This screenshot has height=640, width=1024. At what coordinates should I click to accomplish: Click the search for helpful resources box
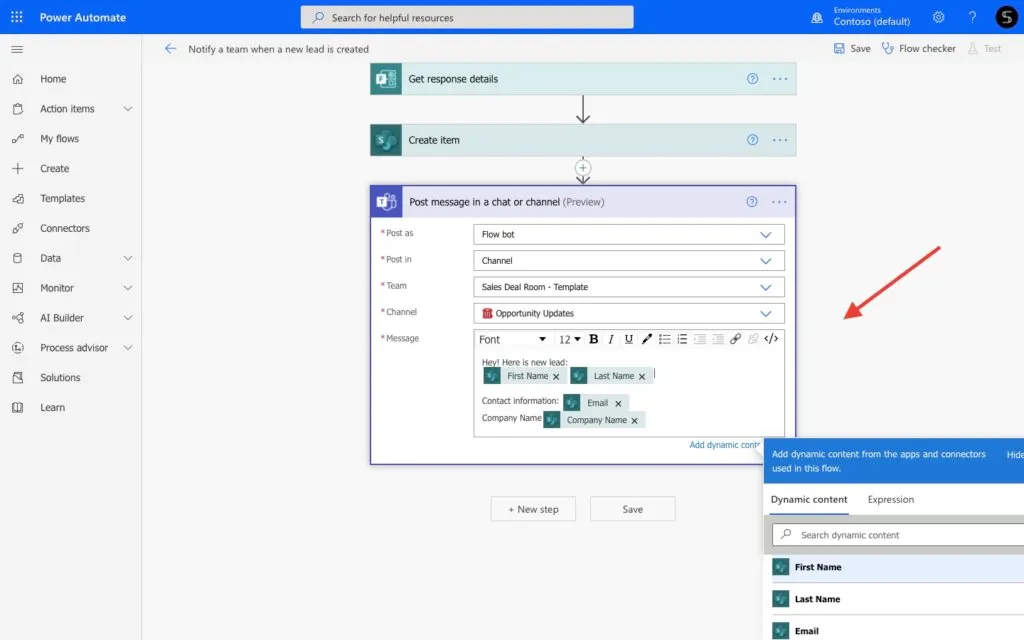point(467,18)
